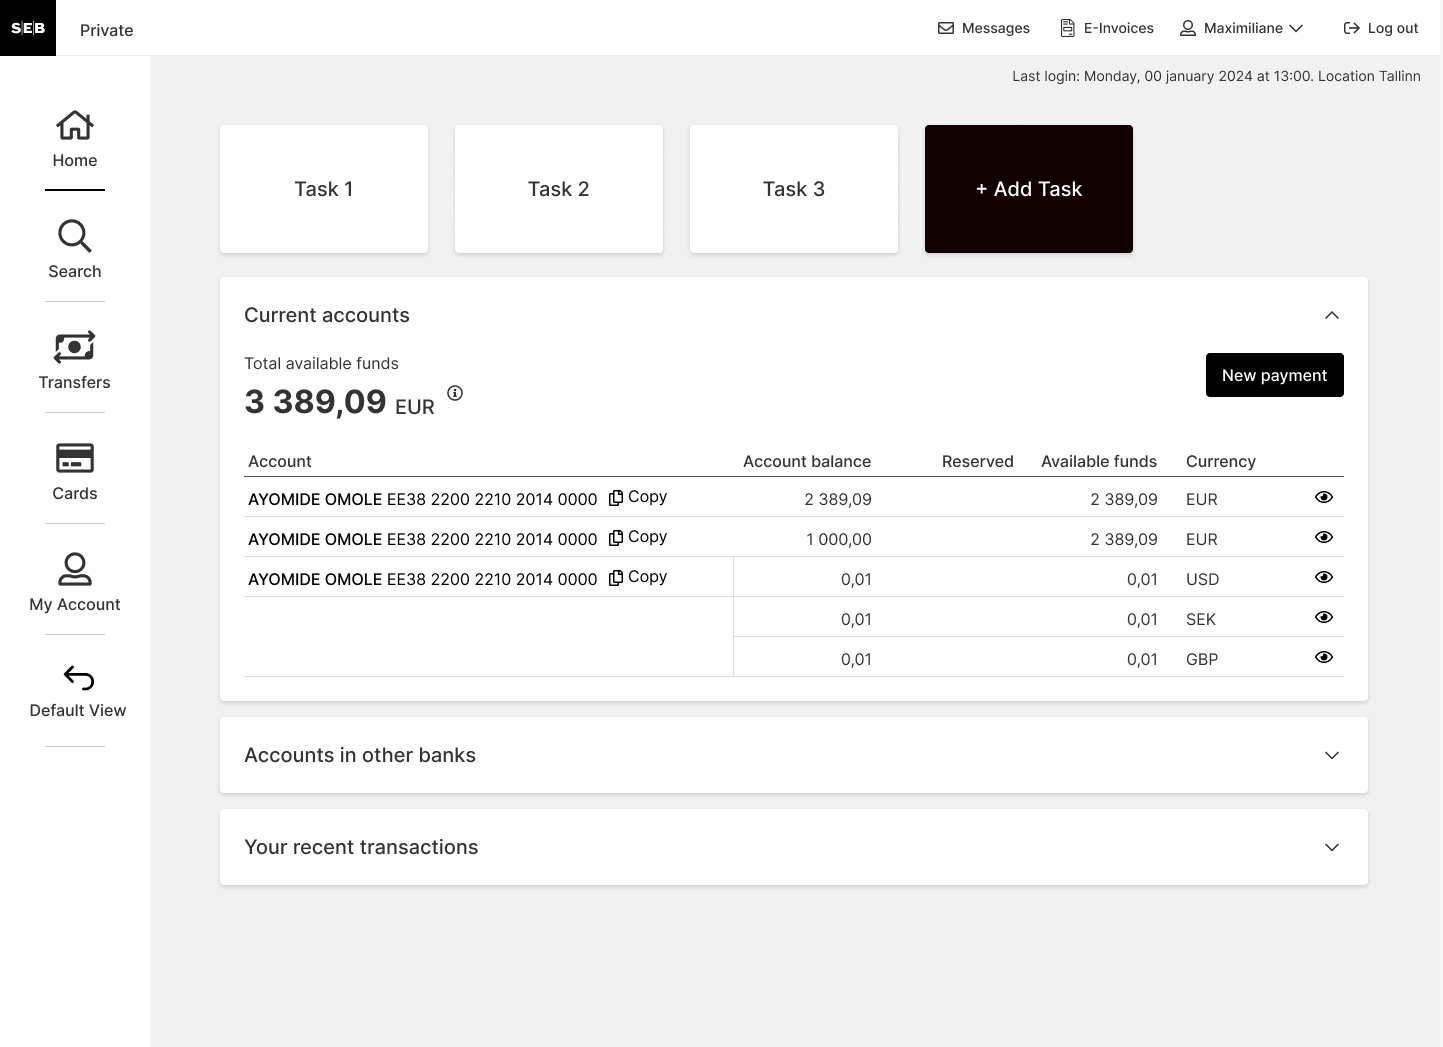Start a New payment

tap(1275, 375)
